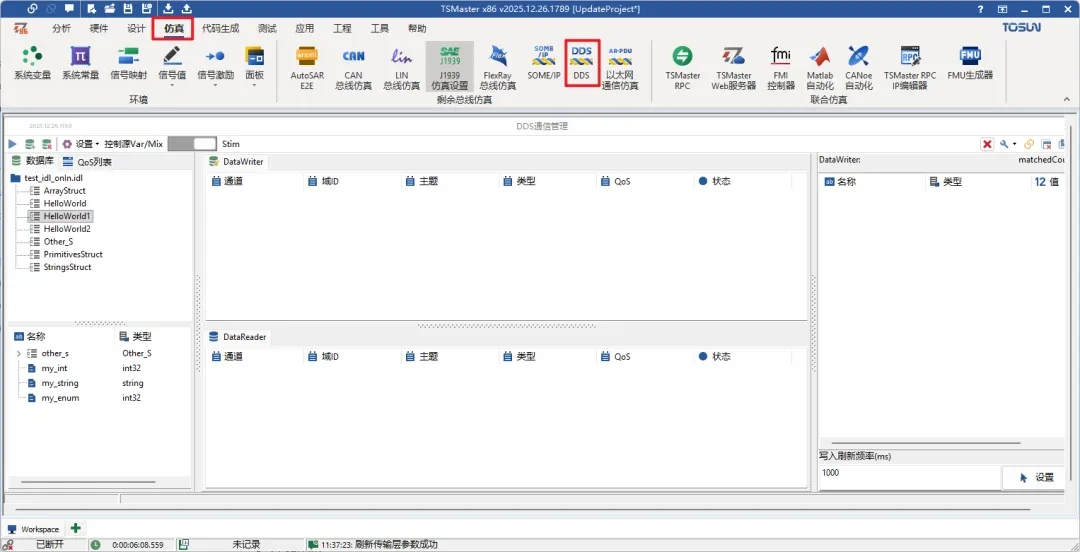
Task: Open the 工具 ribbon tab
Action: 380,28
